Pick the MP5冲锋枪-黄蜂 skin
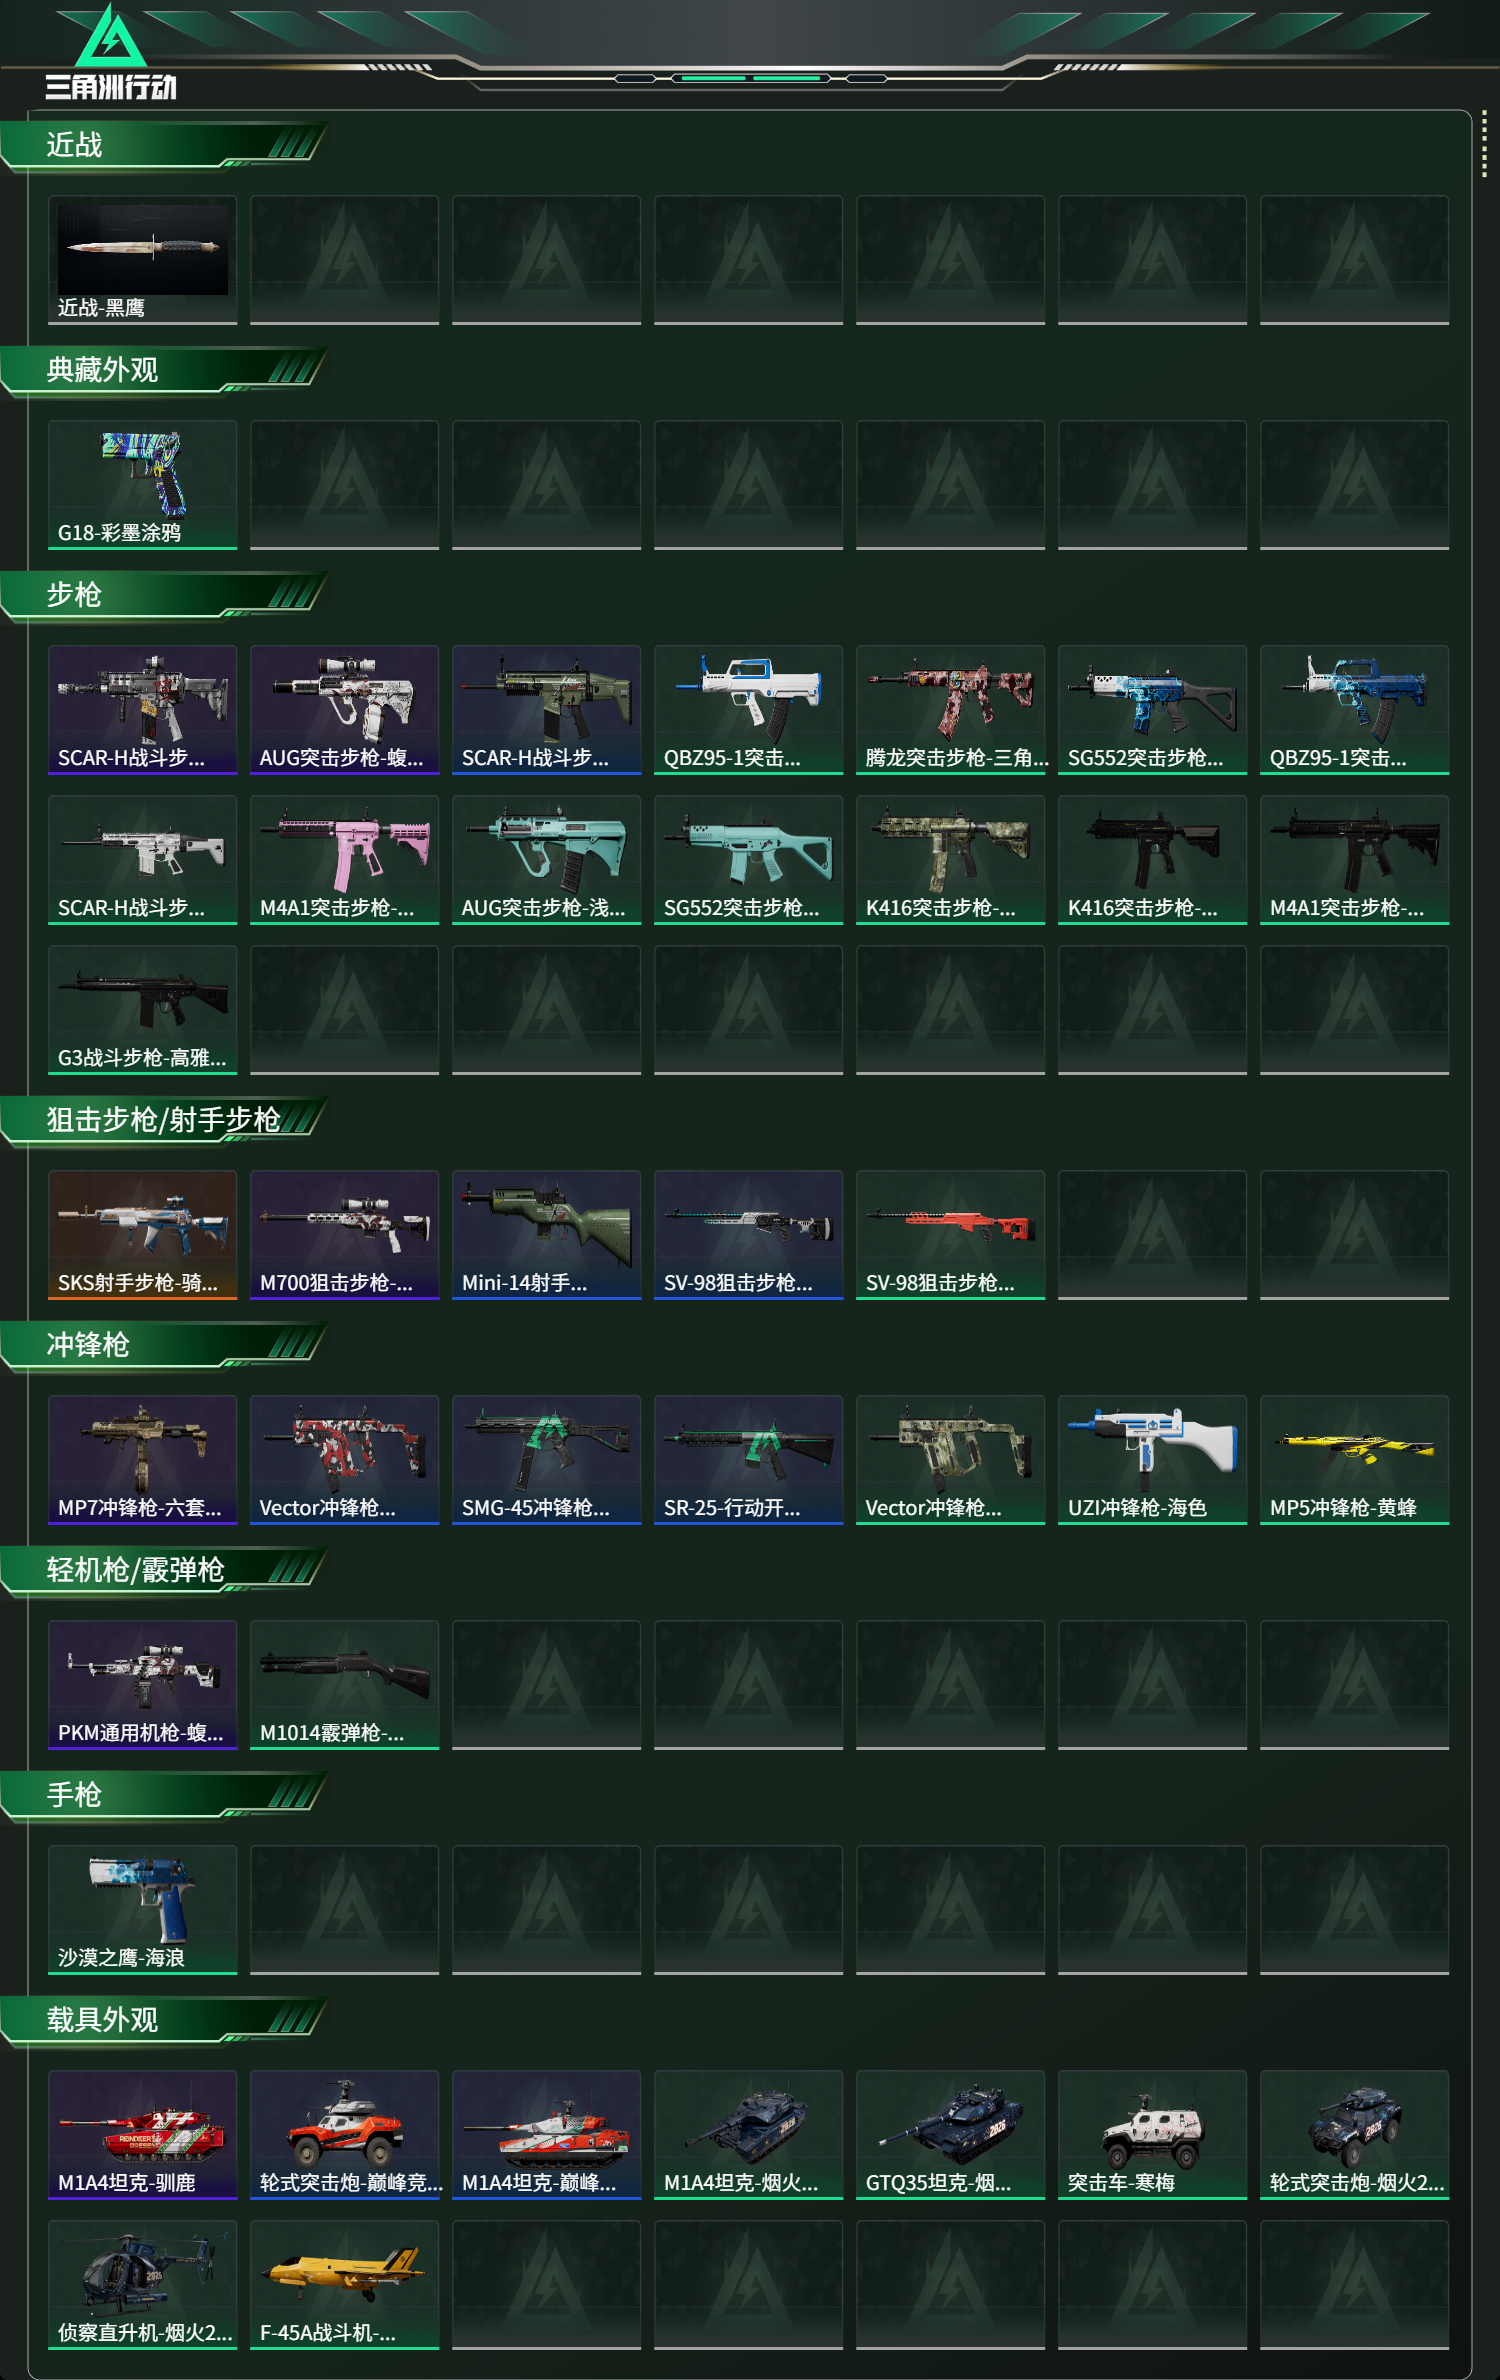Screen dimensions: 1500x2380 click(x=1354, y=1460)
